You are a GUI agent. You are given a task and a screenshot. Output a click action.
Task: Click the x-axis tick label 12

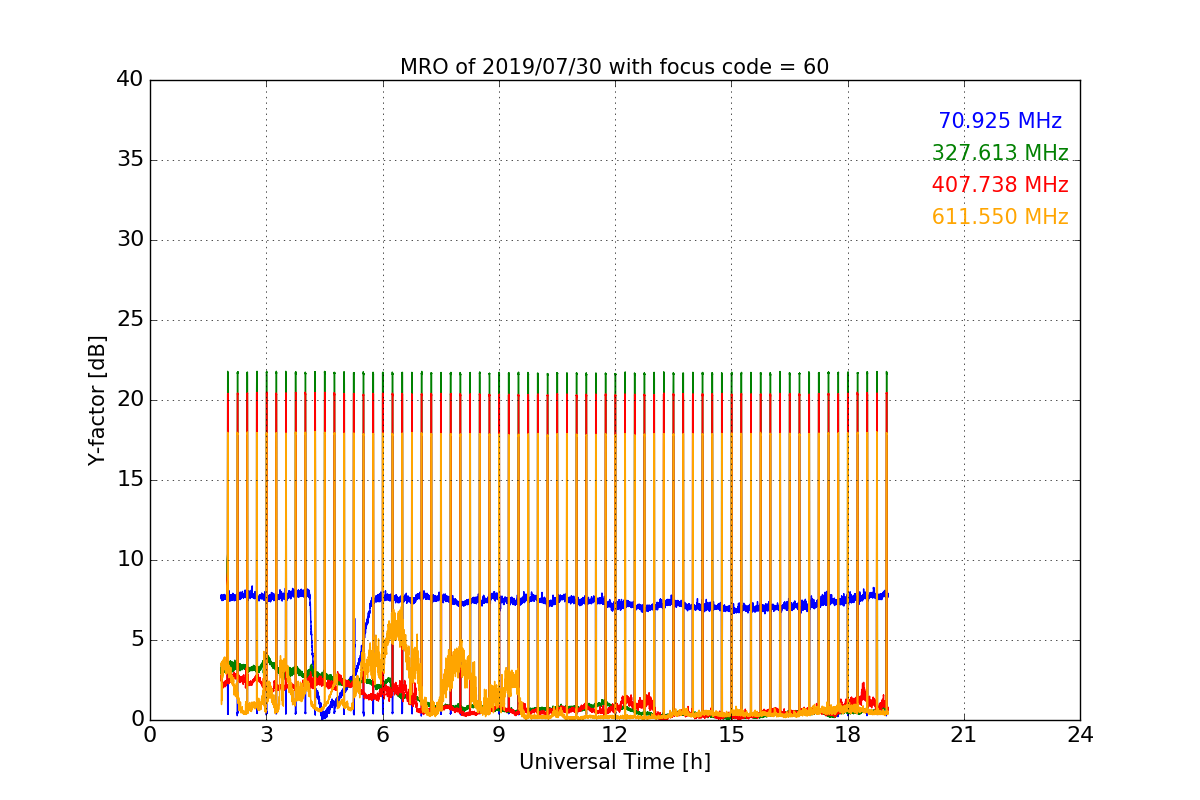[x=615, y=735]
